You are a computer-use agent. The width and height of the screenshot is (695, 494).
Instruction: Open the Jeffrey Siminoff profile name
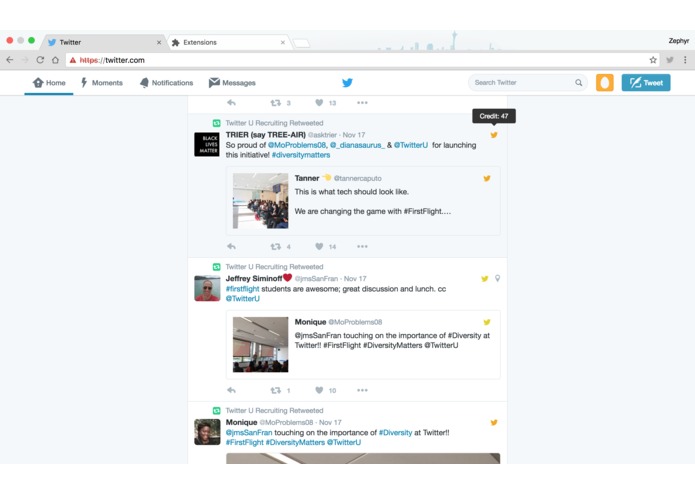tap(254, 278)
